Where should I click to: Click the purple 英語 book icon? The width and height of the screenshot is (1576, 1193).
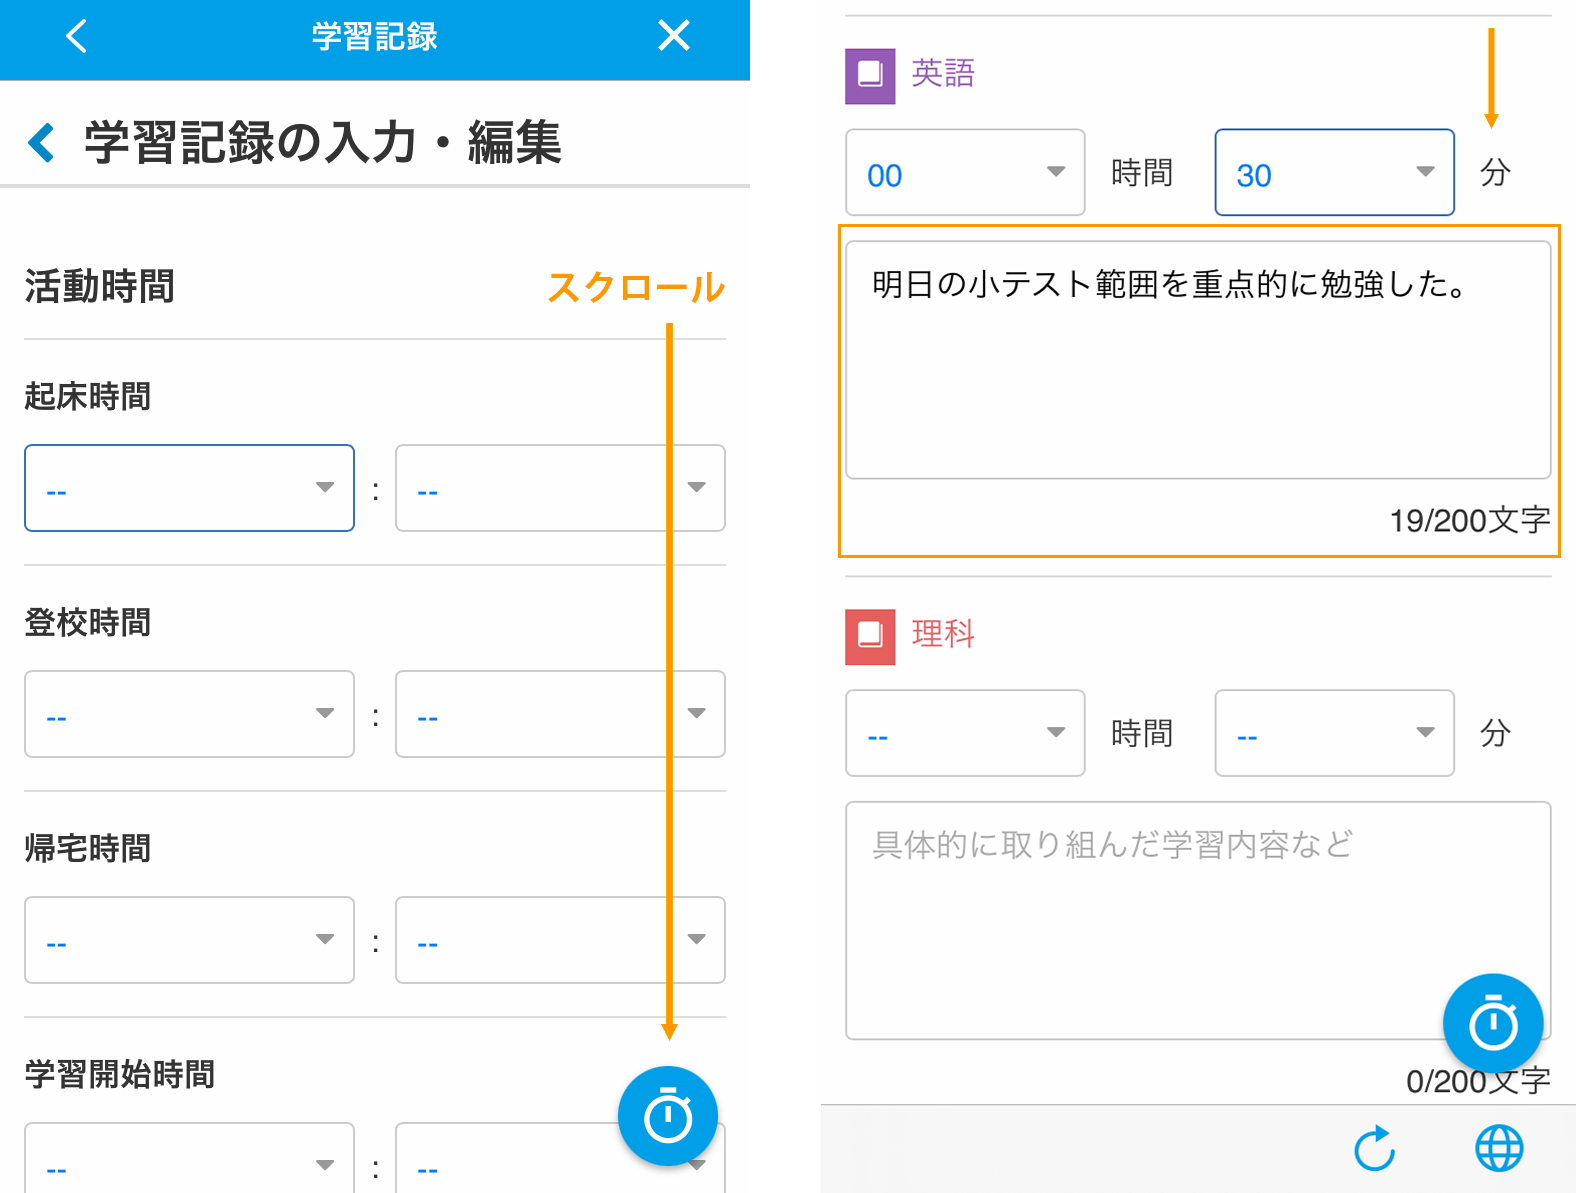coord(870,77)
